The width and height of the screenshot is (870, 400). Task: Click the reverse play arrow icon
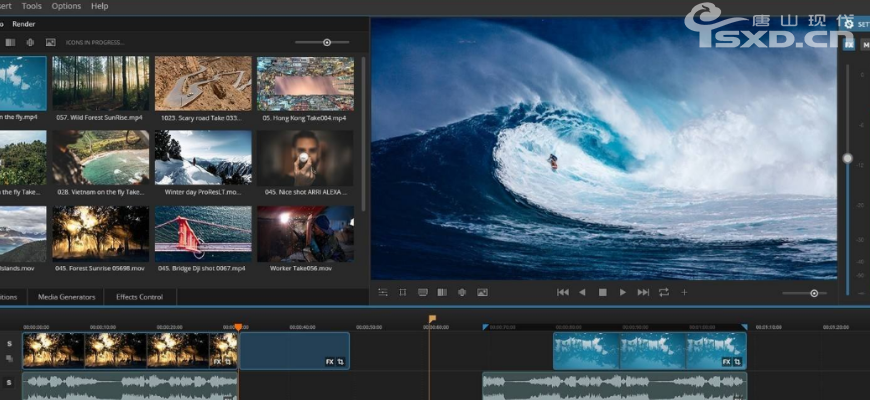[x=582, y=292]
